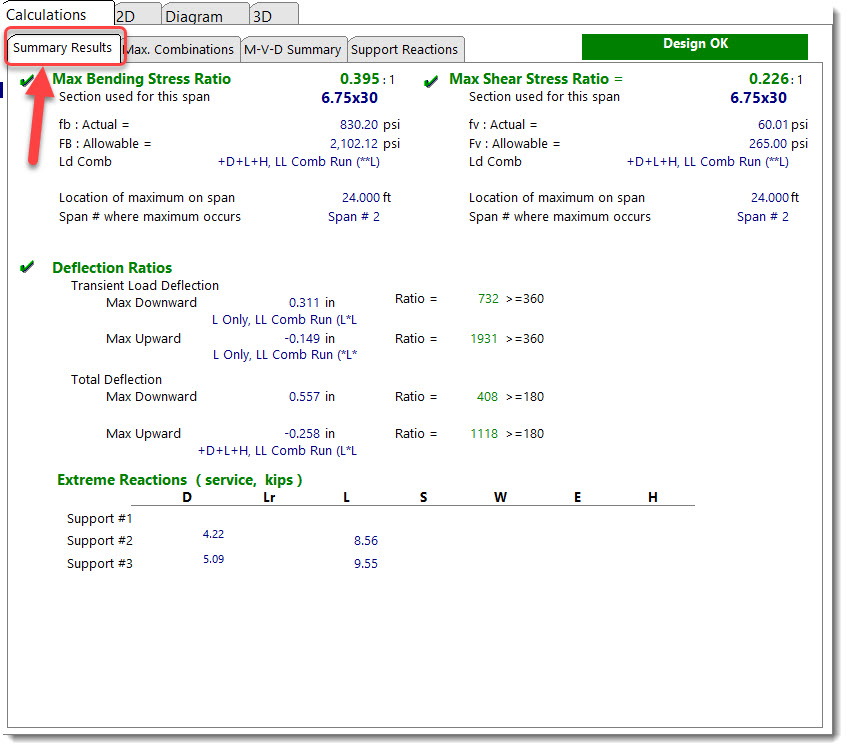This screenshot has width=848, height=750.
Task: Click the green checkmark beside Max Bending Stress Ratio
Action: (x=27, y=79)
